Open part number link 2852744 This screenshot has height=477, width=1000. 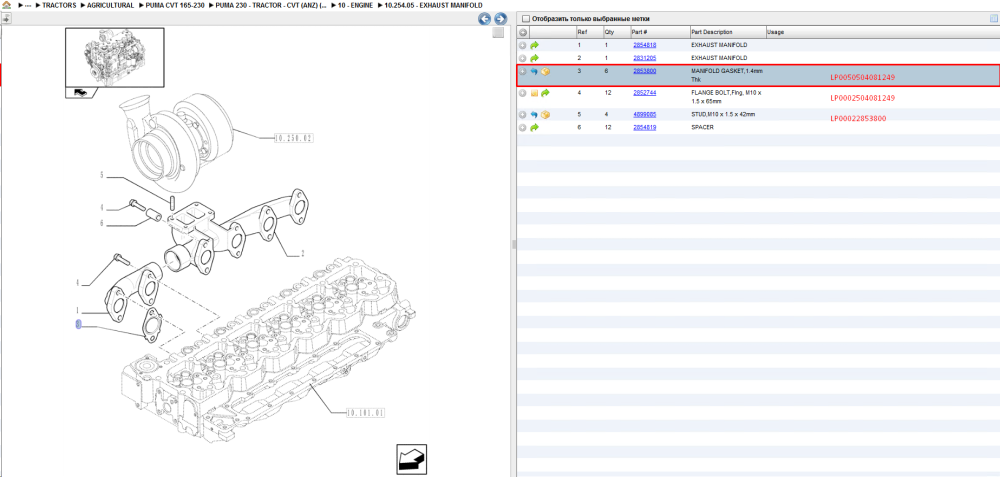point(644,92)
